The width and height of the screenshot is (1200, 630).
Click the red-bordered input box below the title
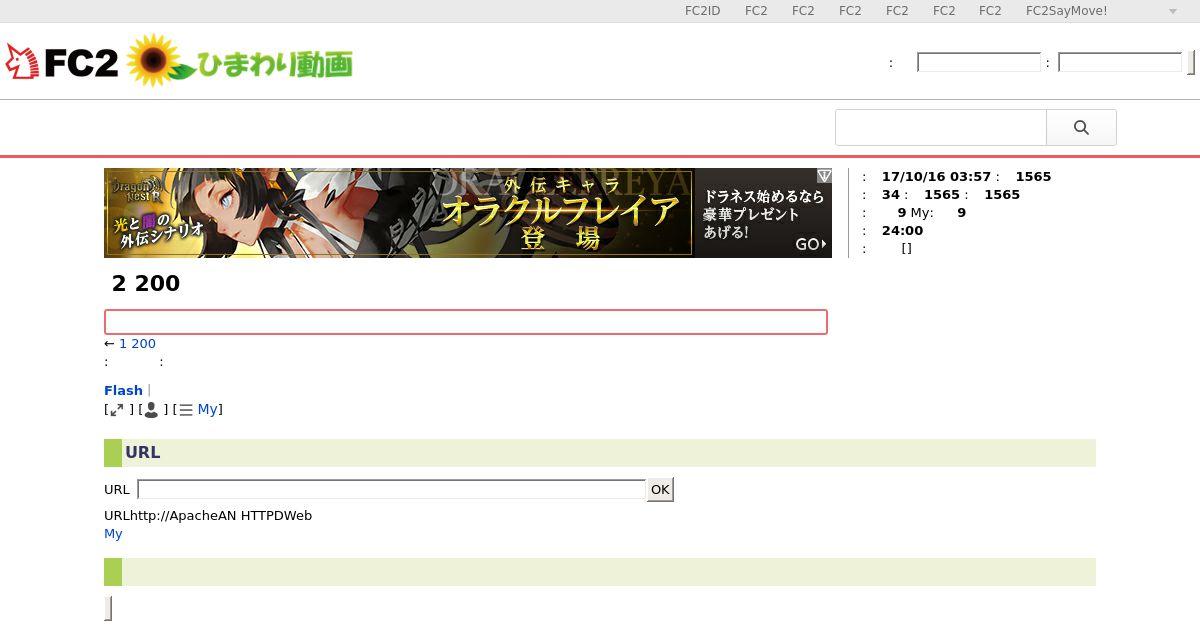coord(466,322)
